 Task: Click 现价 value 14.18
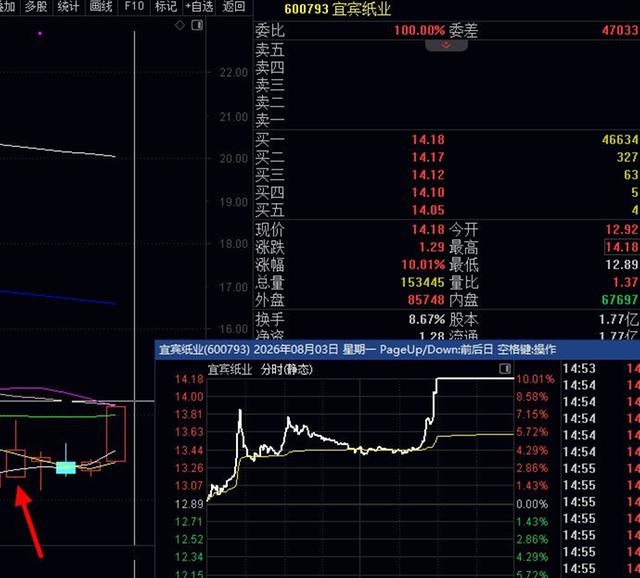428,230
